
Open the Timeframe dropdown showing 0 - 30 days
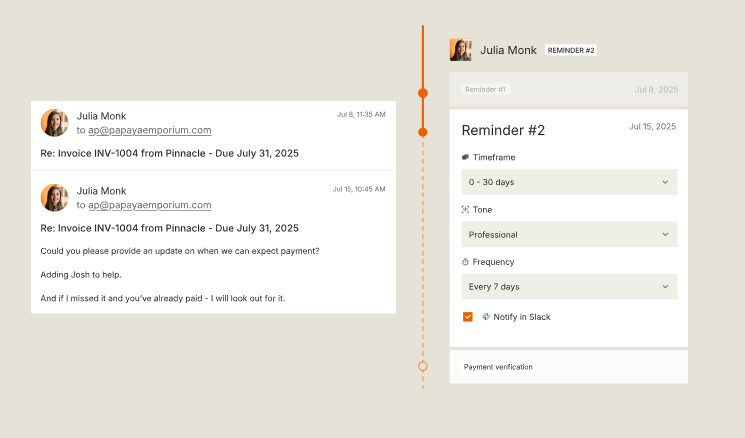coord(569,182)
